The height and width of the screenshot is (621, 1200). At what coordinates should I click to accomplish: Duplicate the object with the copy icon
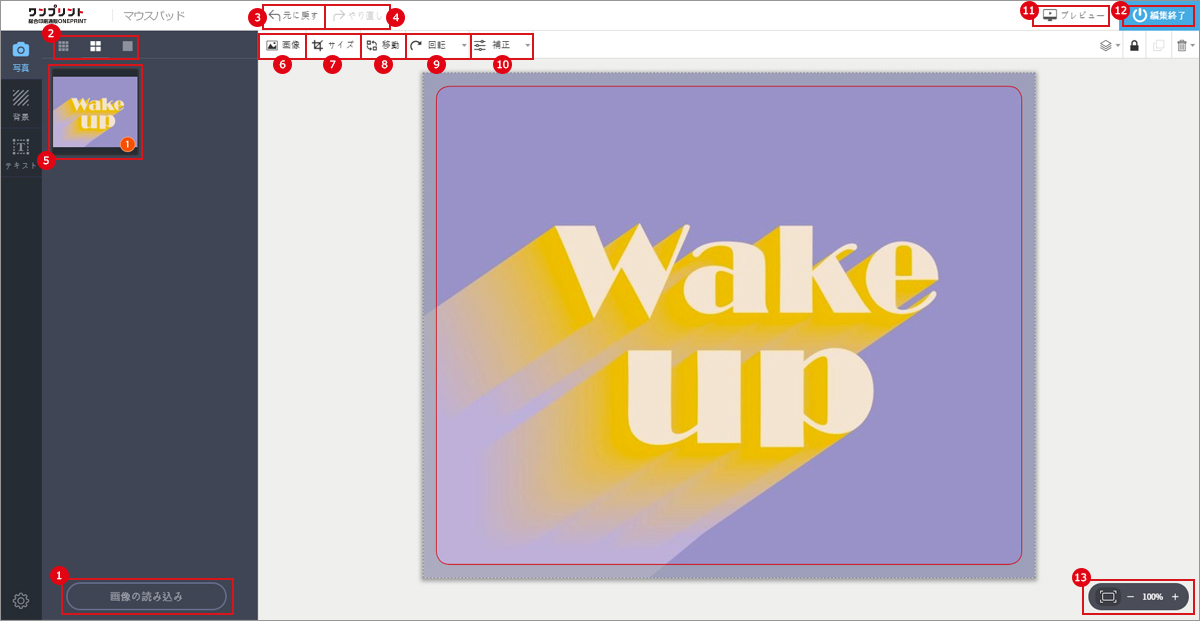point(1159,46)
